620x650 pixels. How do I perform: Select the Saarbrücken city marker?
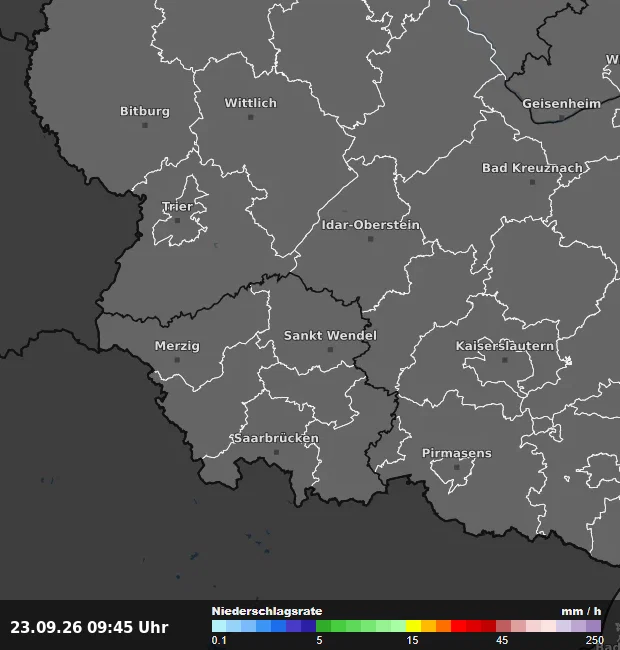(x=276, y=452)
